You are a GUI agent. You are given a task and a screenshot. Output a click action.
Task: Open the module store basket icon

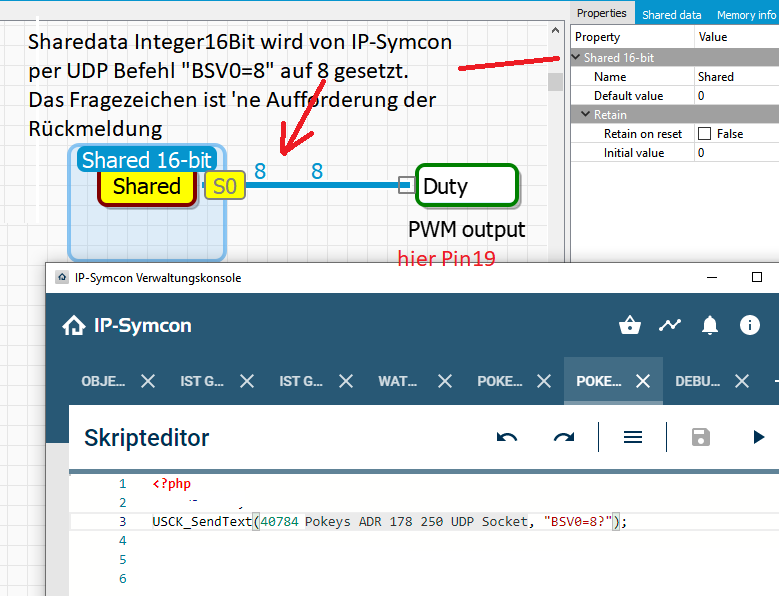[629, 325]
